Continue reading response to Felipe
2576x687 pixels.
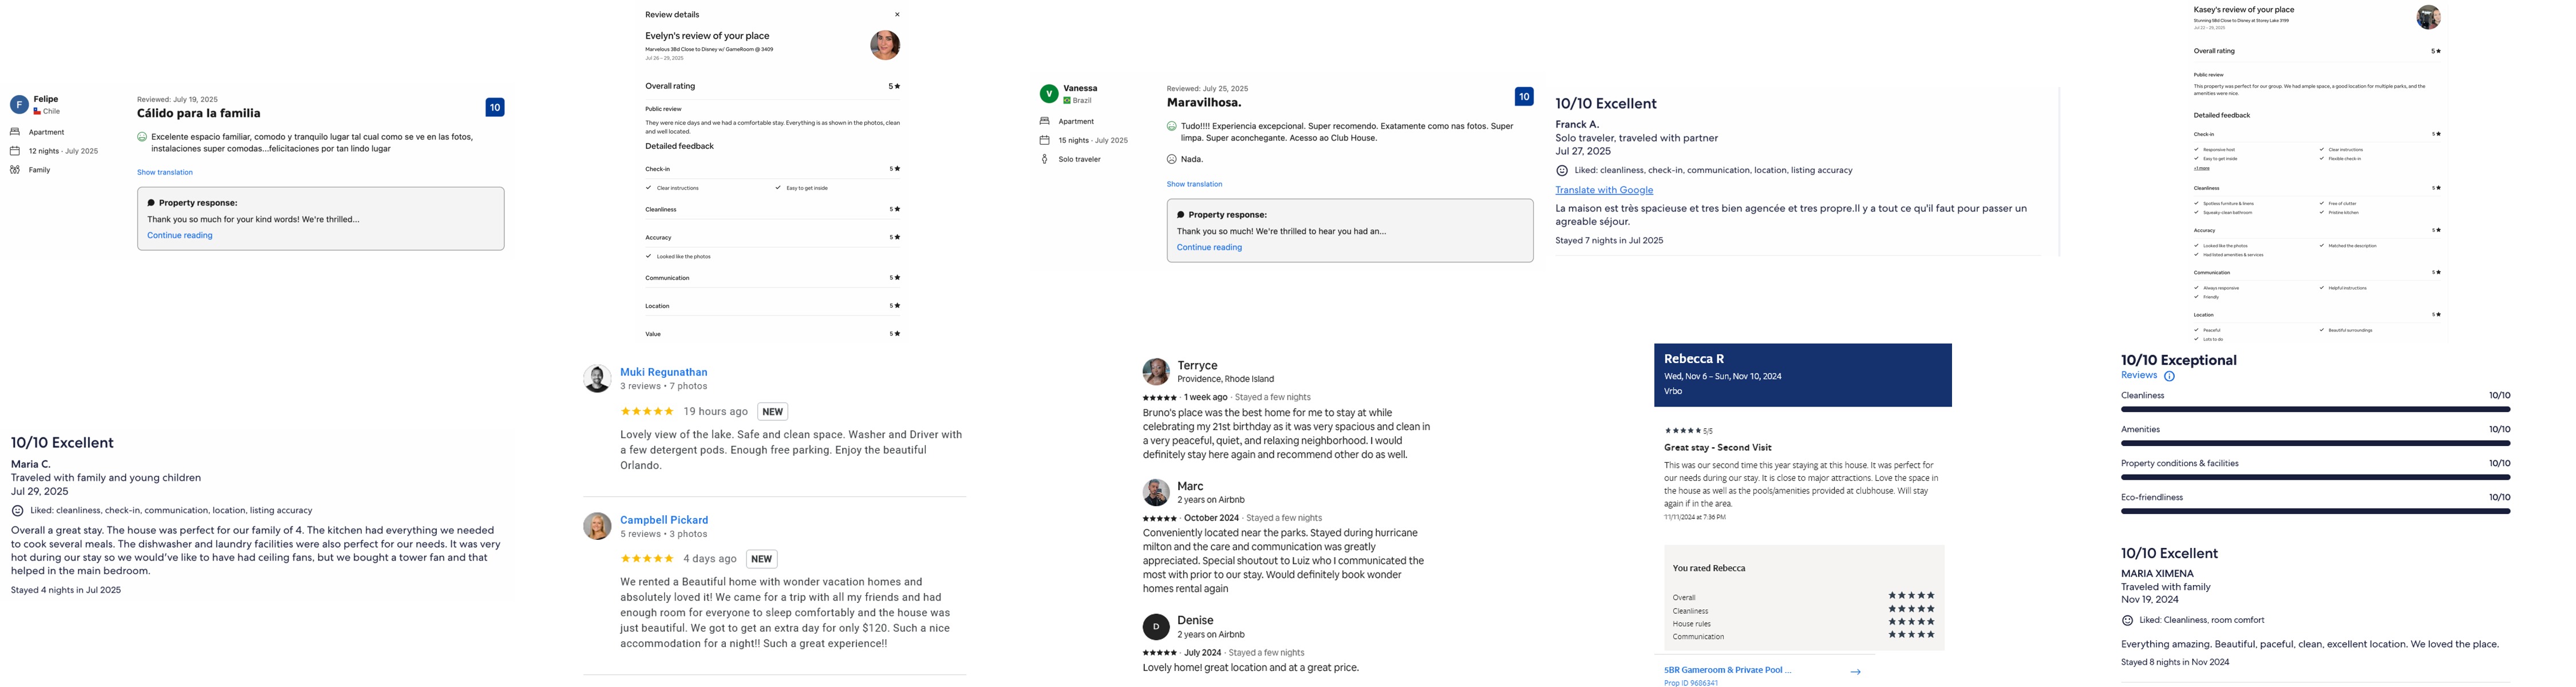point(180,235)
